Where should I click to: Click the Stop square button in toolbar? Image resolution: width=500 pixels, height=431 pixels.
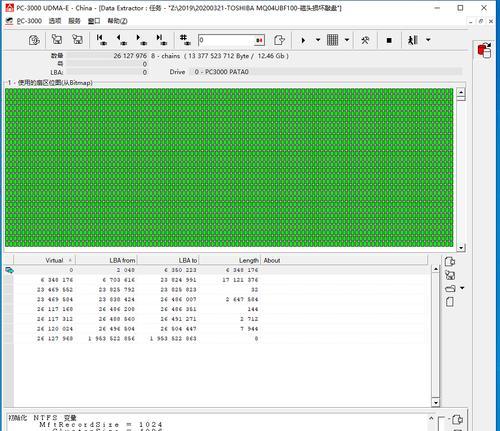point(389,40)
